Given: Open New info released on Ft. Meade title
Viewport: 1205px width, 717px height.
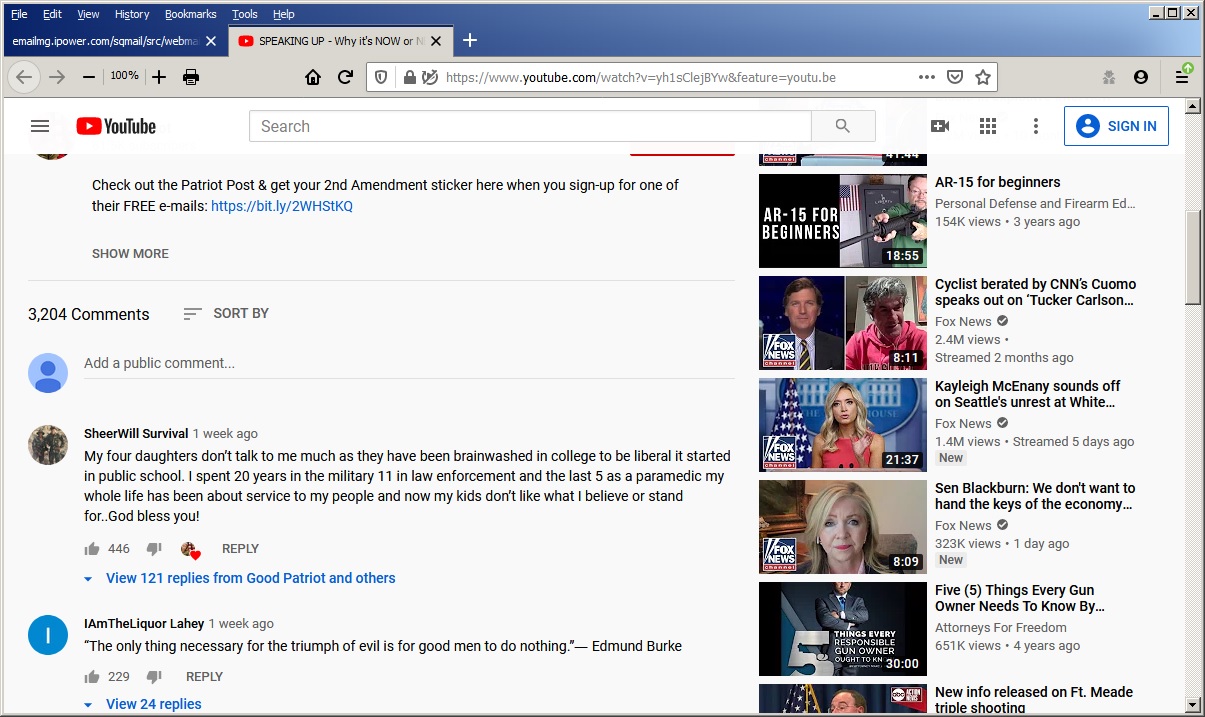Looking at the screenshot, I should pos(1035,700).
